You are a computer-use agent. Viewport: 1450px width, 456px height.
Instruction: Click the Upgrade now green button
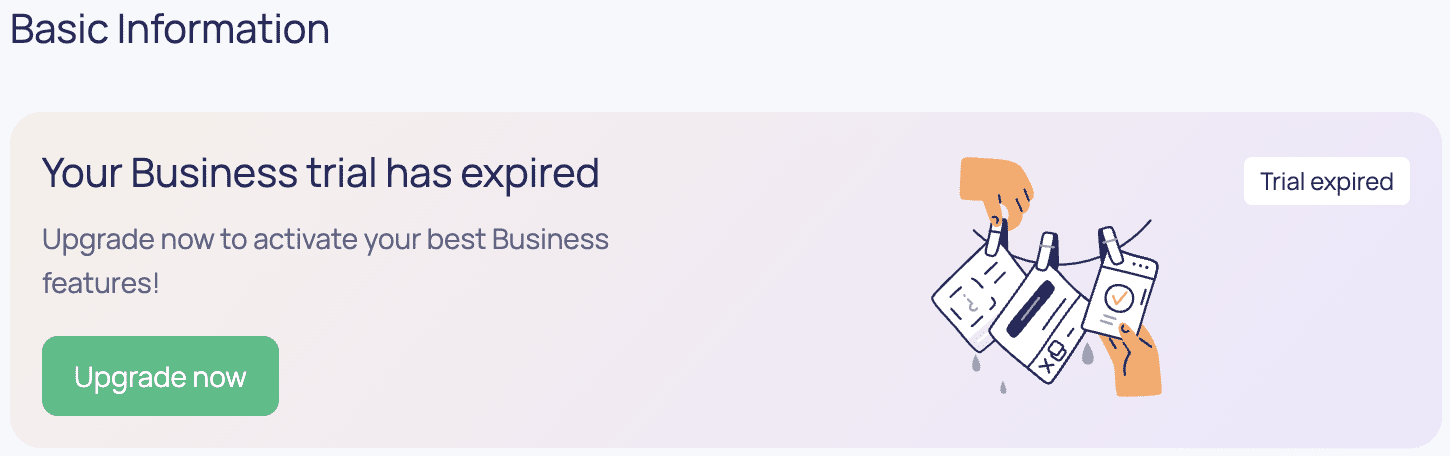160,376
